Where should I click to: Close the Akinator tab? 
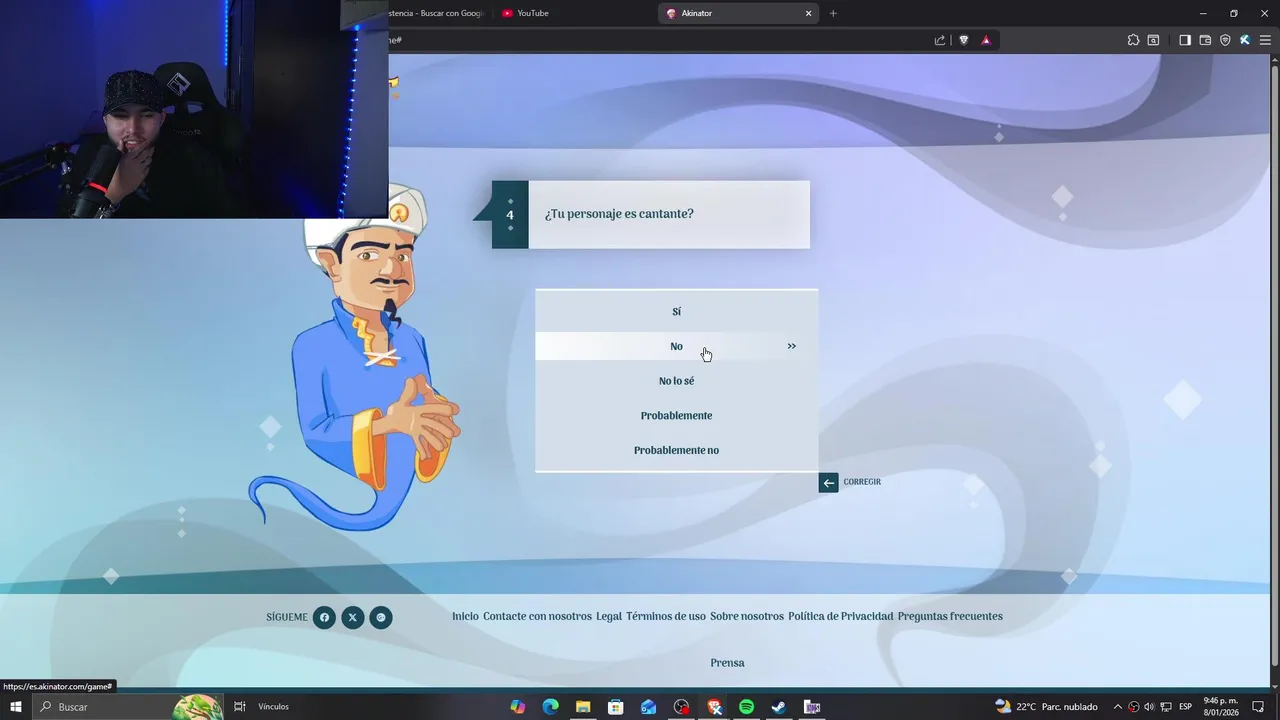pos(808,13)
